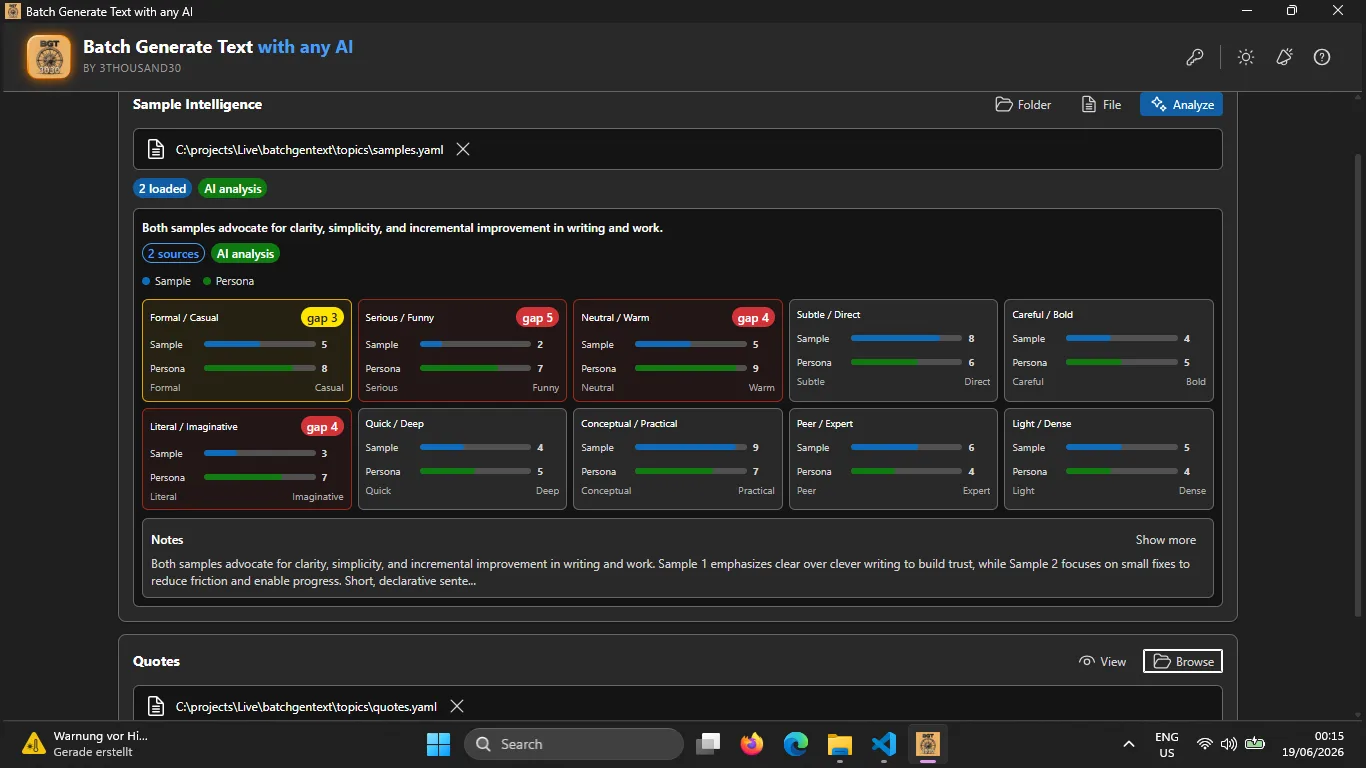
Task: Open the 'Warnung vor Hi...' weather widget
Action: point(86,743)
